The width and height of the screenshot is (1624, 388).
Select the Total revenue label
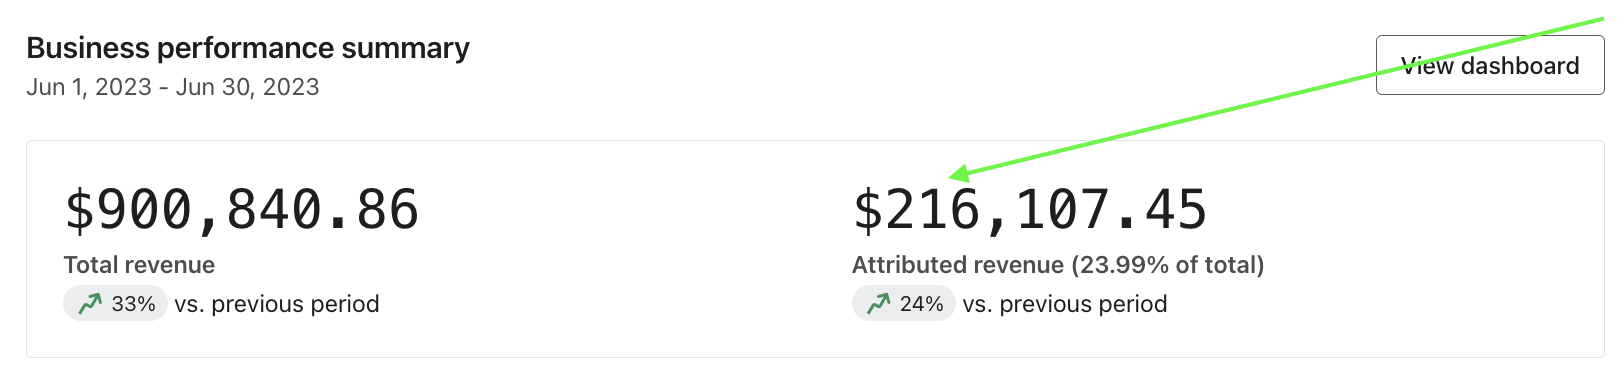click(139, 265)
